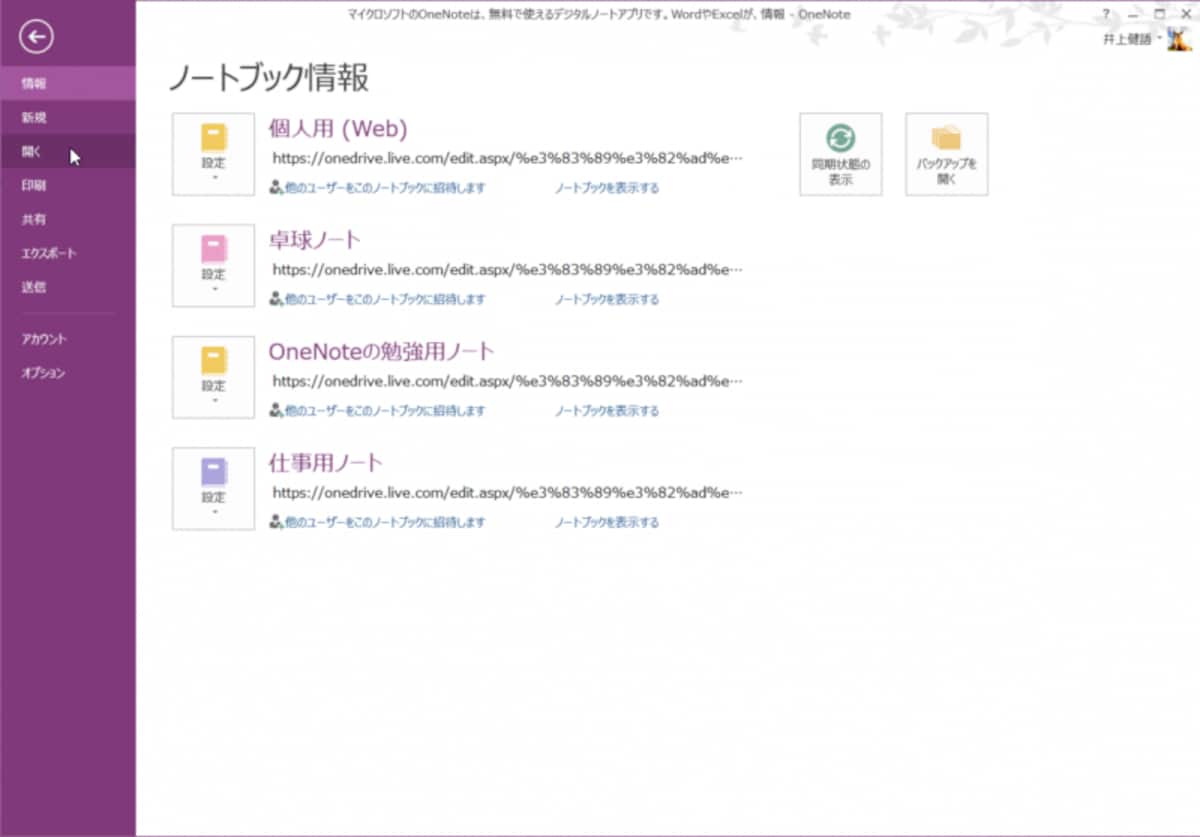Click ノートブックを表示する for 仕事用ノート
The image size is (1200, 837).
click(x=607, y=522)
